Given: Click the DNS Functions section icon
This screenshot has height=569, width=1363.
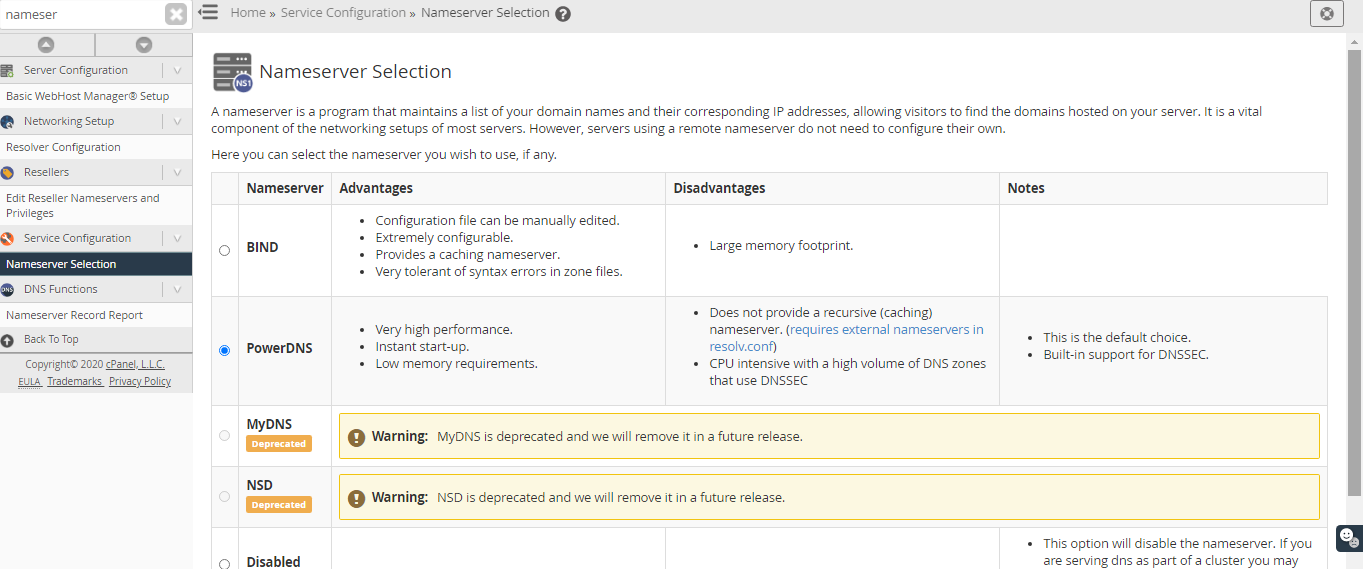Looking at the screenshot, I should [x=8, y=290].
